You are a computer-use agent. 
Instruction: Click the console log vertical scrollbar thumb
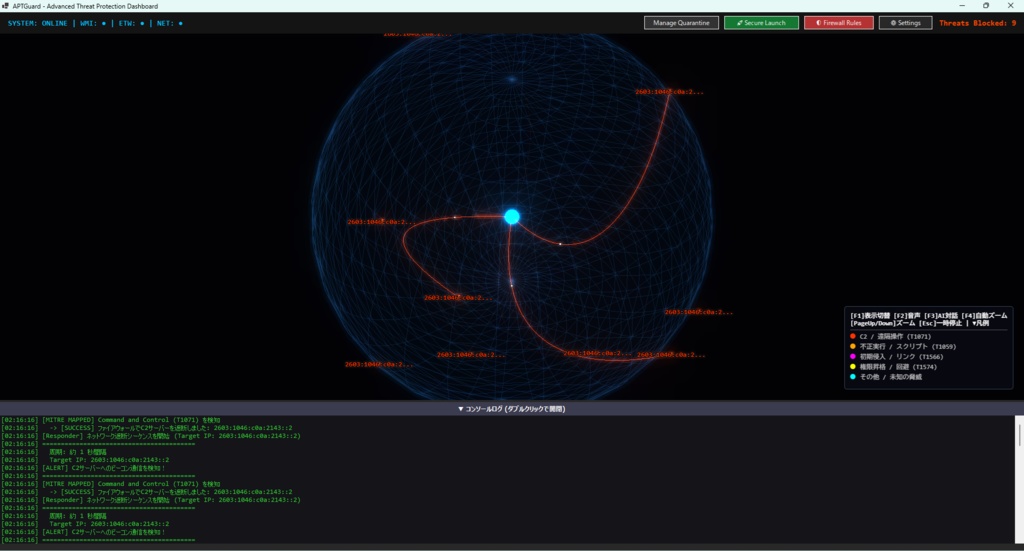(x=1019, y=435)
